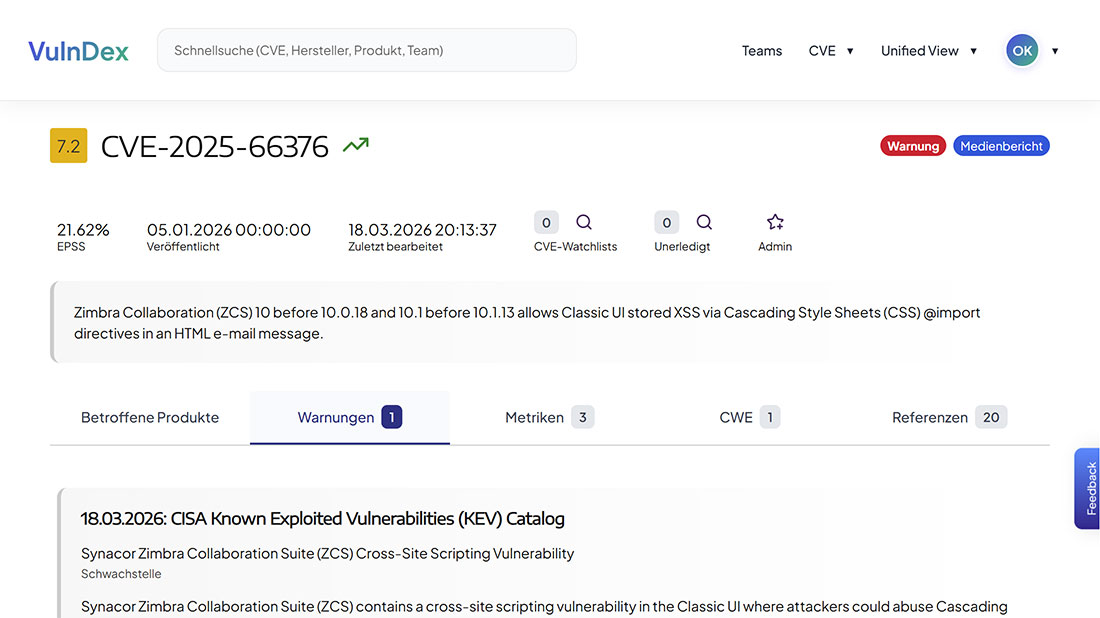Click the blue Medienbericht tag
The height and width of the screenshot is (618, 1100).
pyautogui.click(x=1001, y=146)
